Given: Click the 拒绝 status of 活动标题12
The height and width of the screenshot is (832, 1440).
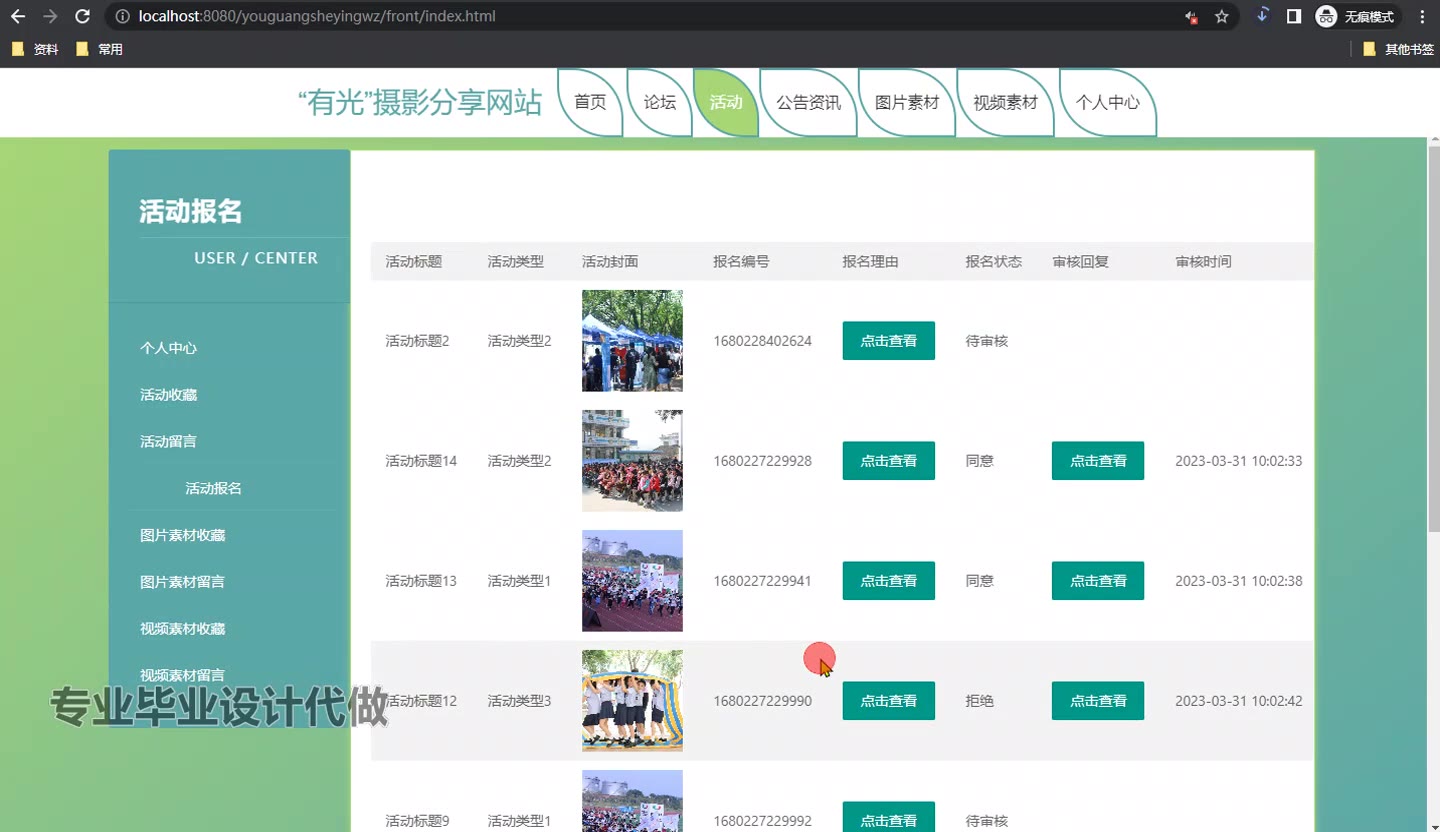Looking at the screenshot, I should (980, 701).
